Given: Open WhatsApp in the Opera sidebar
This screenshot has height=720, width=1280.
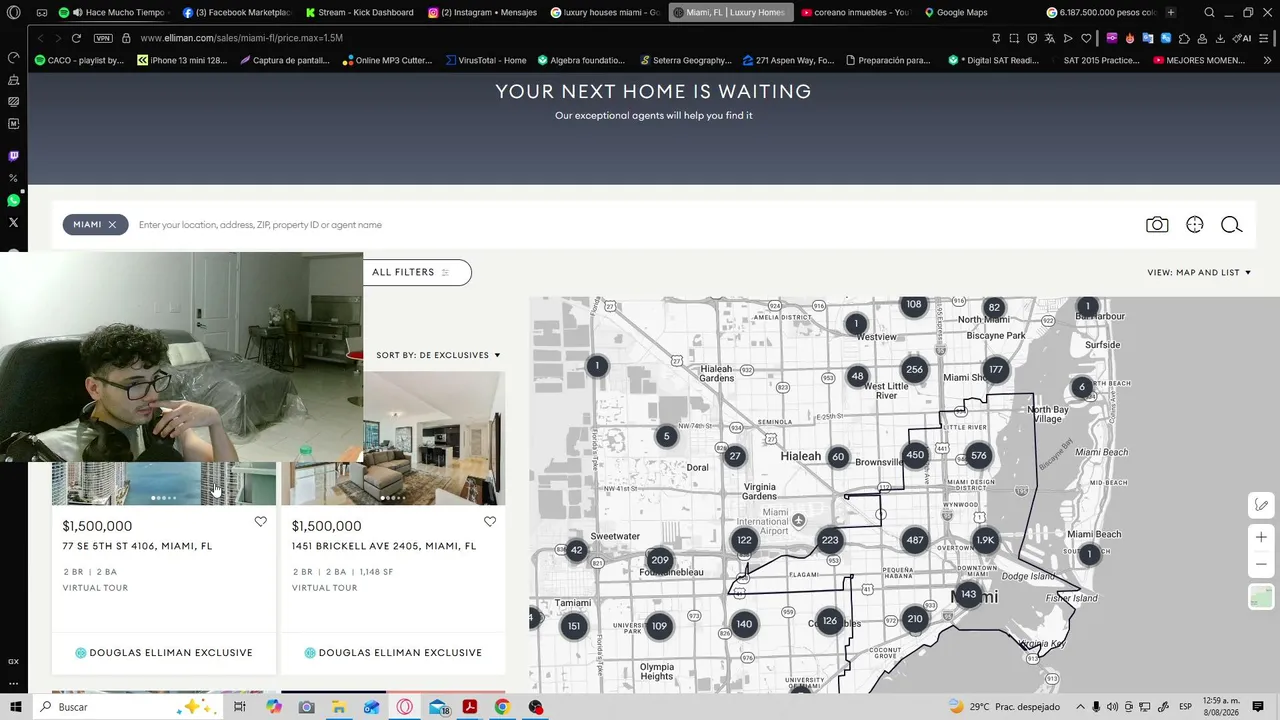Looking at the screenshot, I should coord(13,201).
